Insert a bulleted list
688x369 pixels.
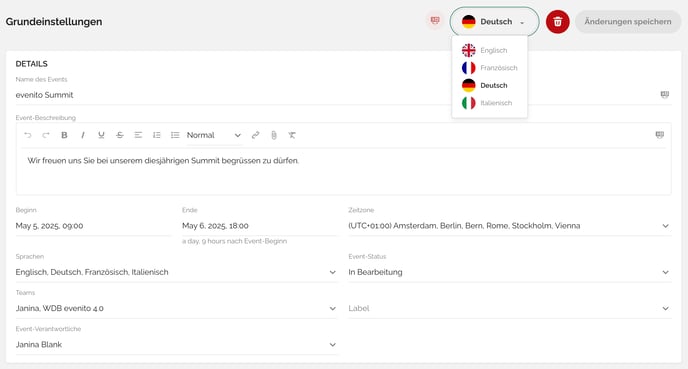(175, 135)
